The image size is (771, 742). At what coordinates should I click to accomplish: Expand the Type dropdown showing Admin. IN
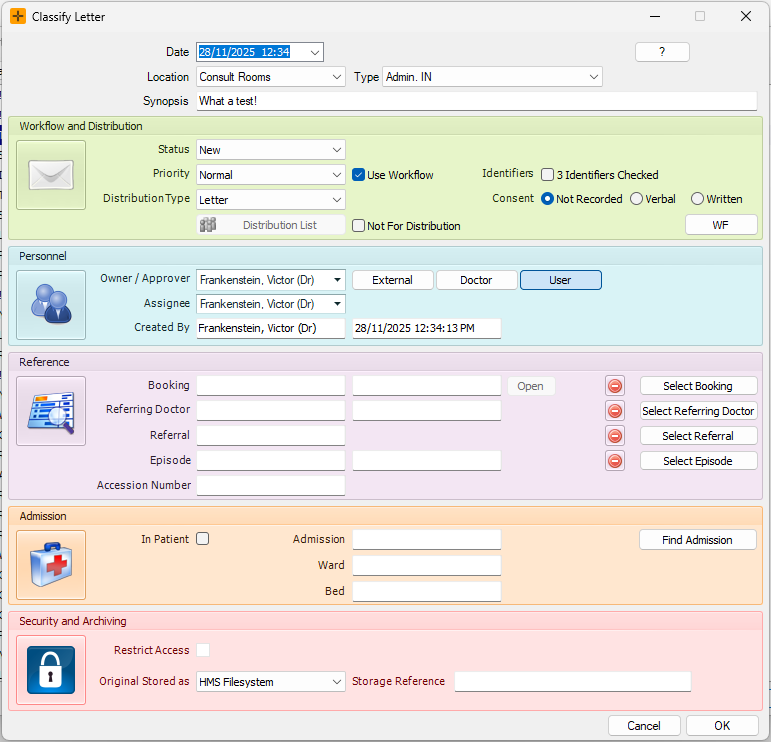[492, 77]
